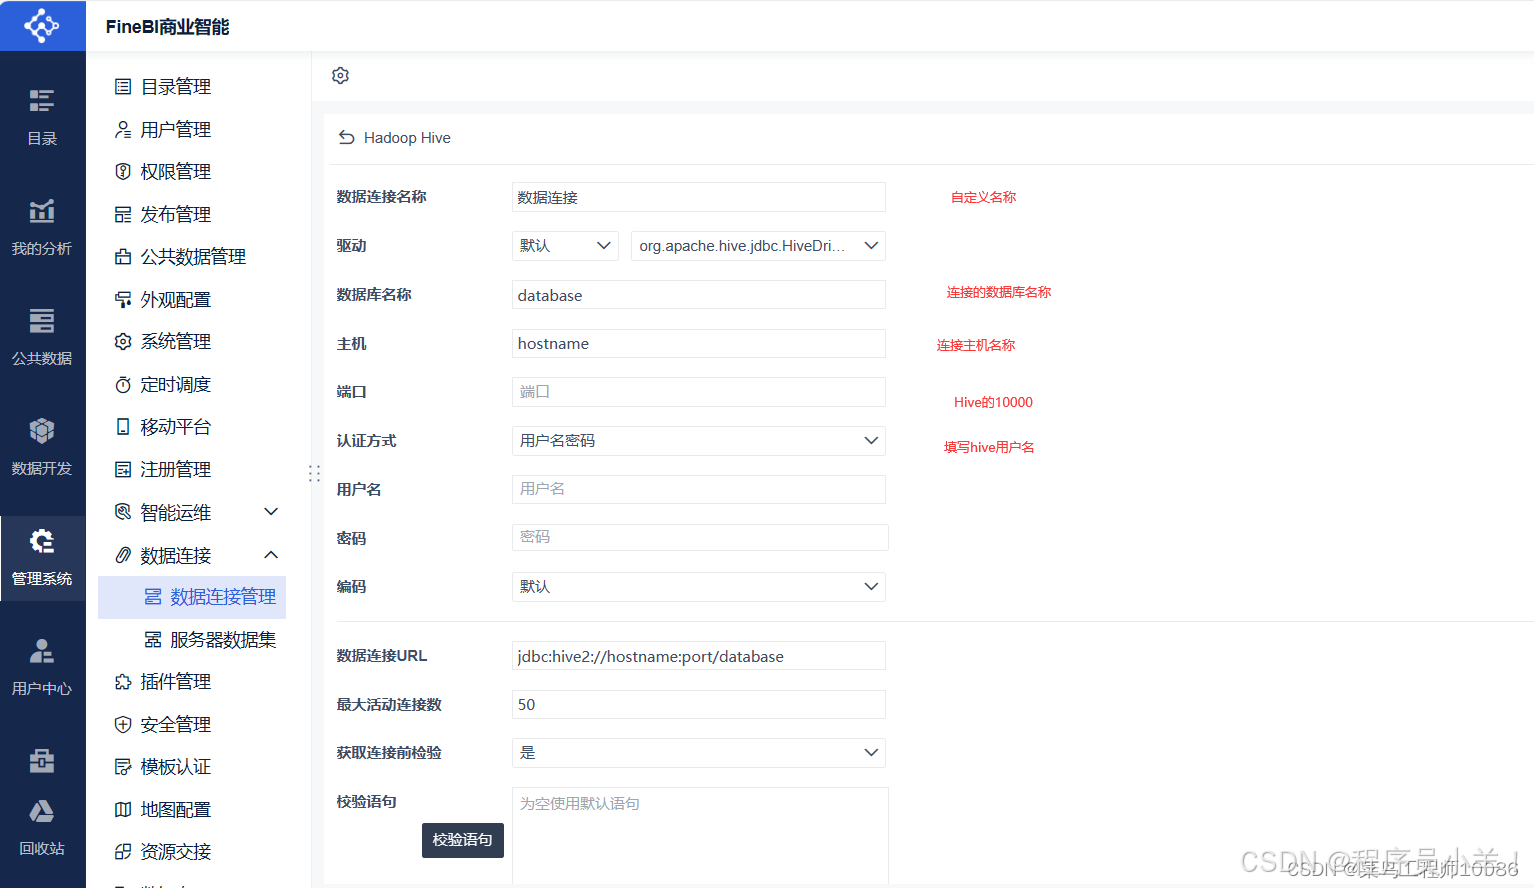Click the 数据连接 paperclip icon
The height and width of the screenshot is (888, 1534).
click(123, 555)
